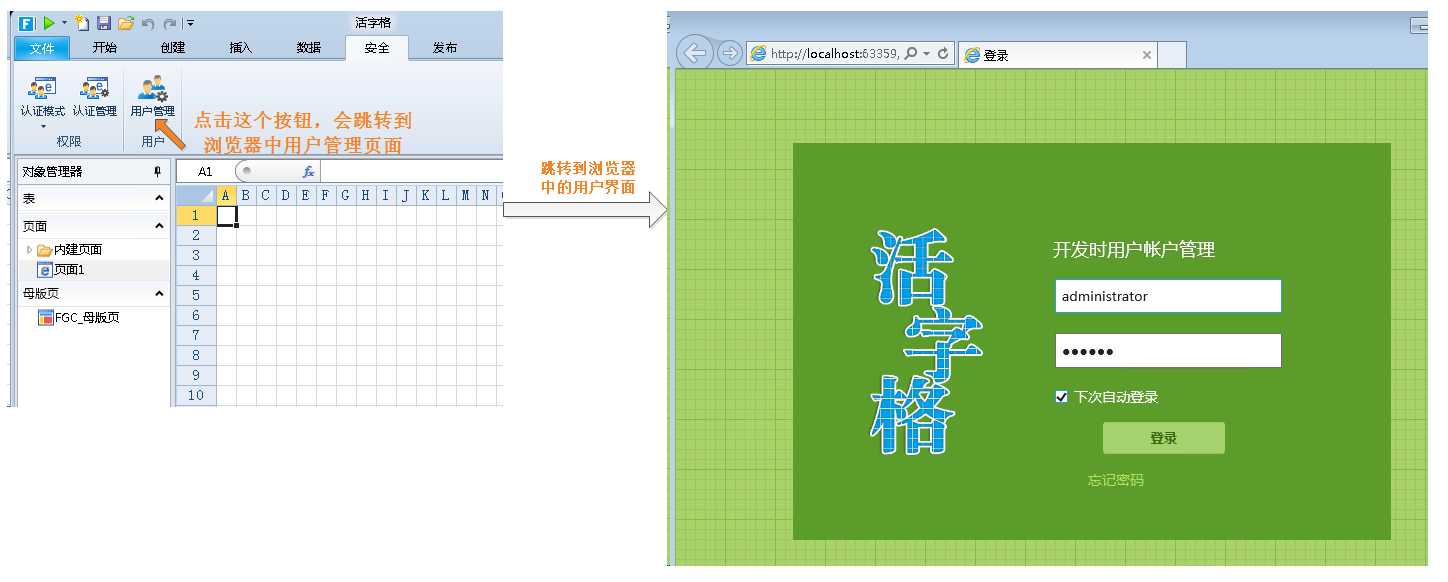Click the 忘记密码 link

tap(1116, 480)
